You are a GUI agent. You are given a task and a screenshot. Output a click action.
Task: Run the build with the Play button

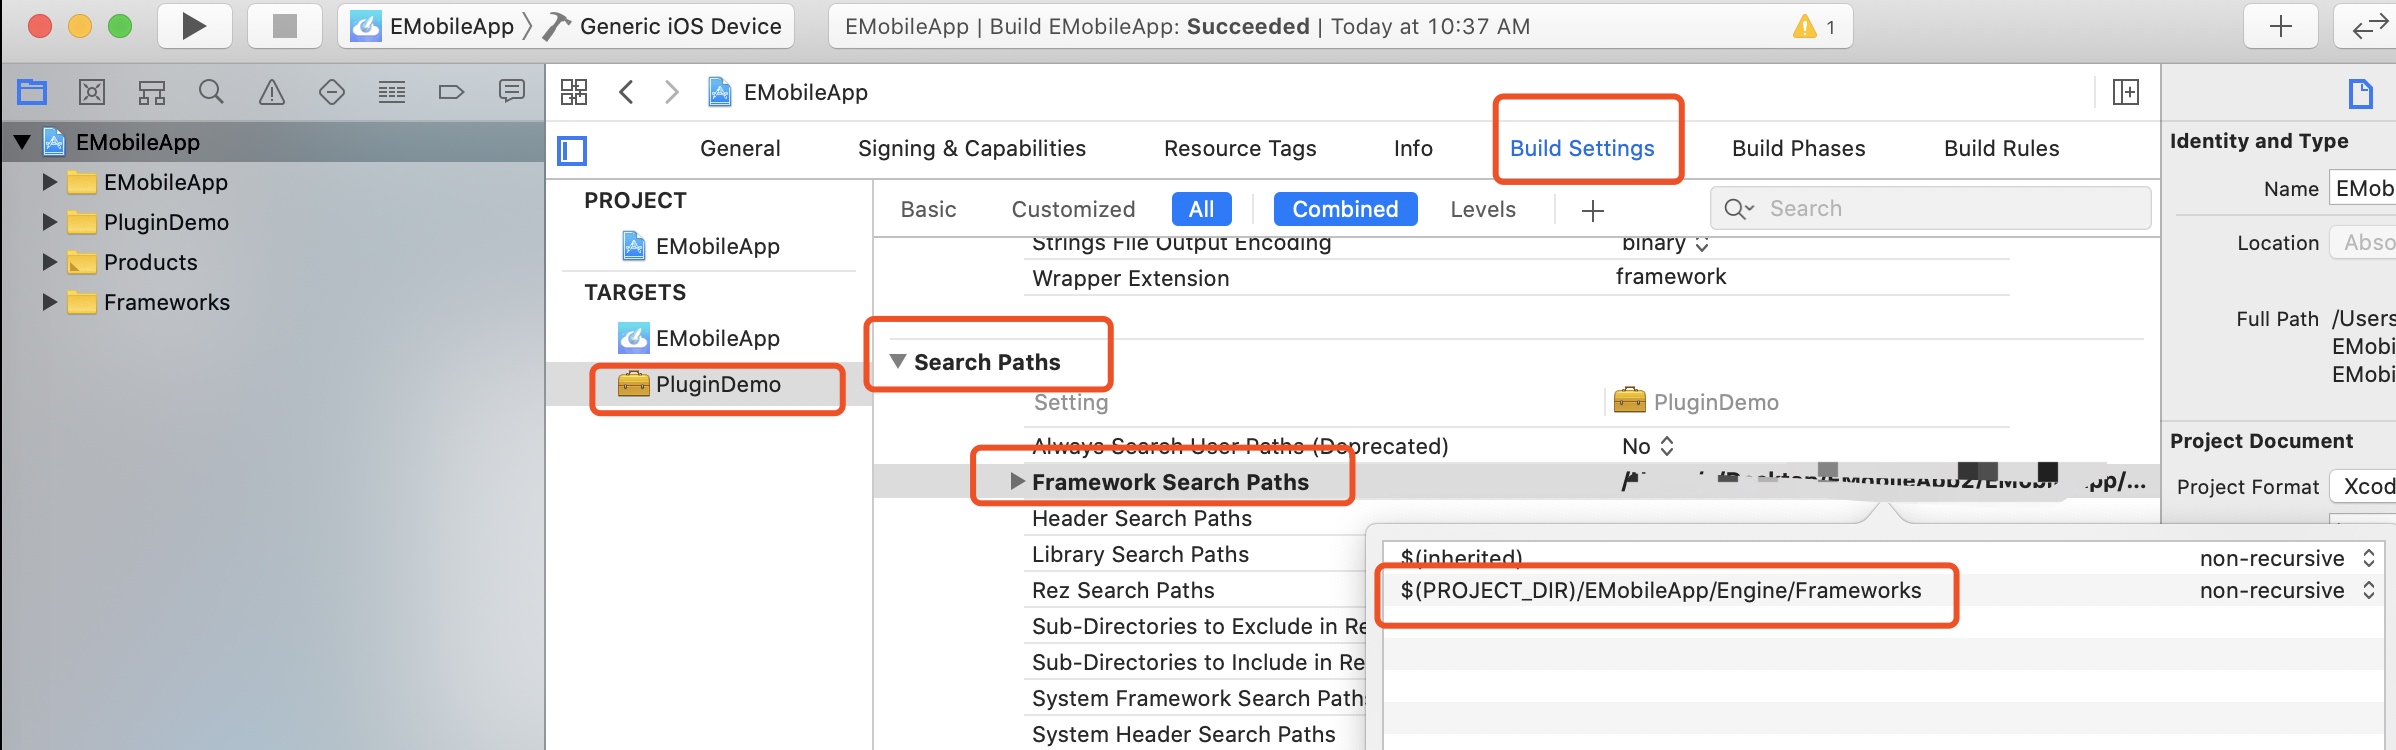(195, 26)
